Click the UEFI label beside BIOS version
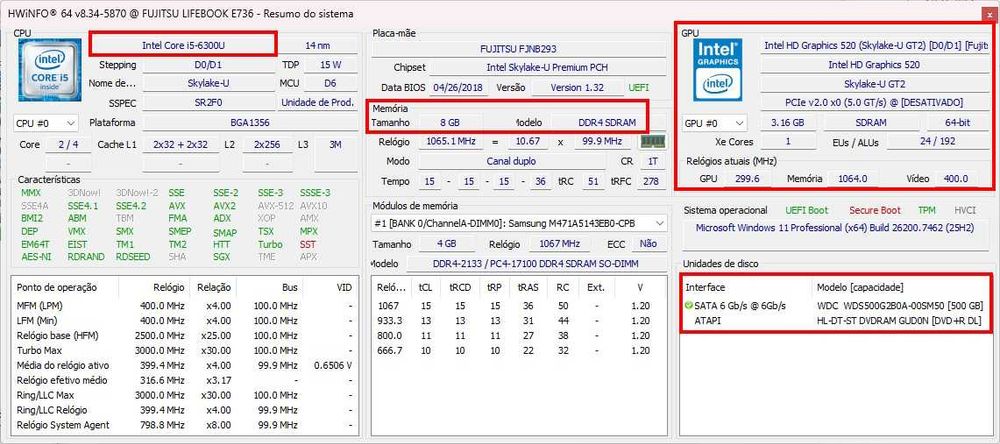The image size is (1000, 444). [x=638, y=87]
